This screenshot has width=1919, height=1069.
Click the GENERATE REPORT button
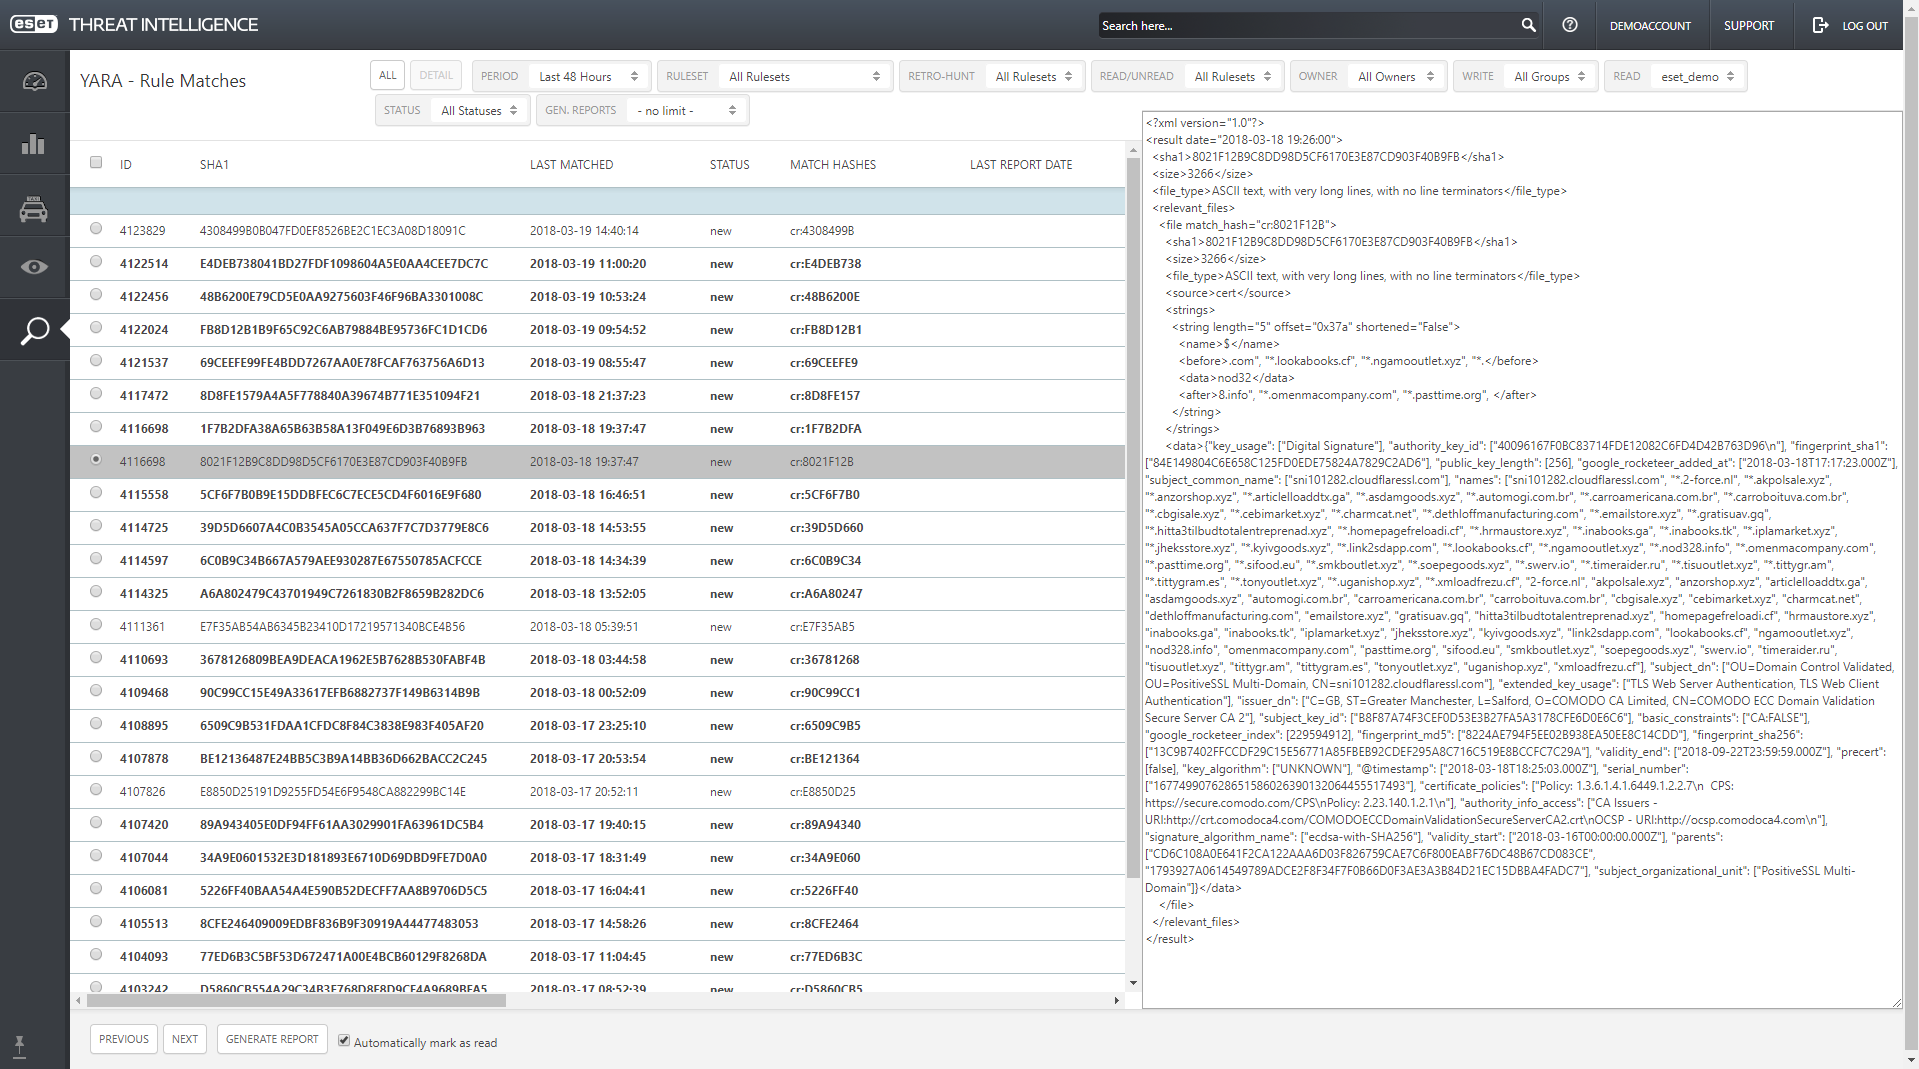272,1040
